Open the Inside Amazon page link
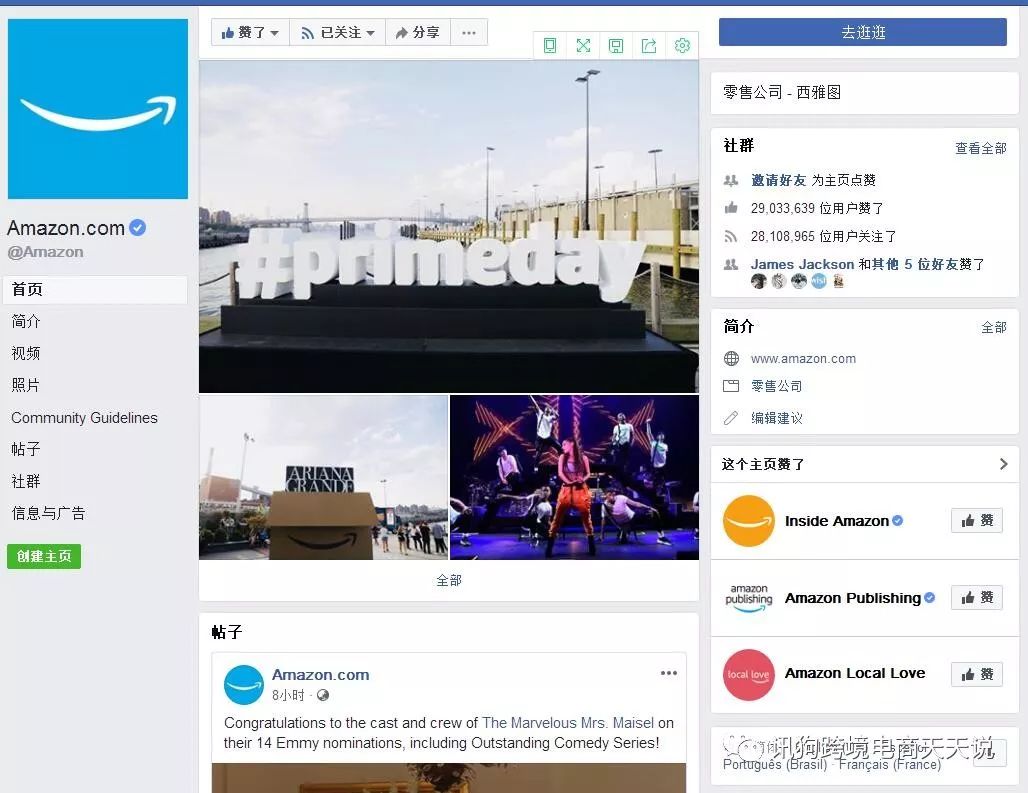 837,521
